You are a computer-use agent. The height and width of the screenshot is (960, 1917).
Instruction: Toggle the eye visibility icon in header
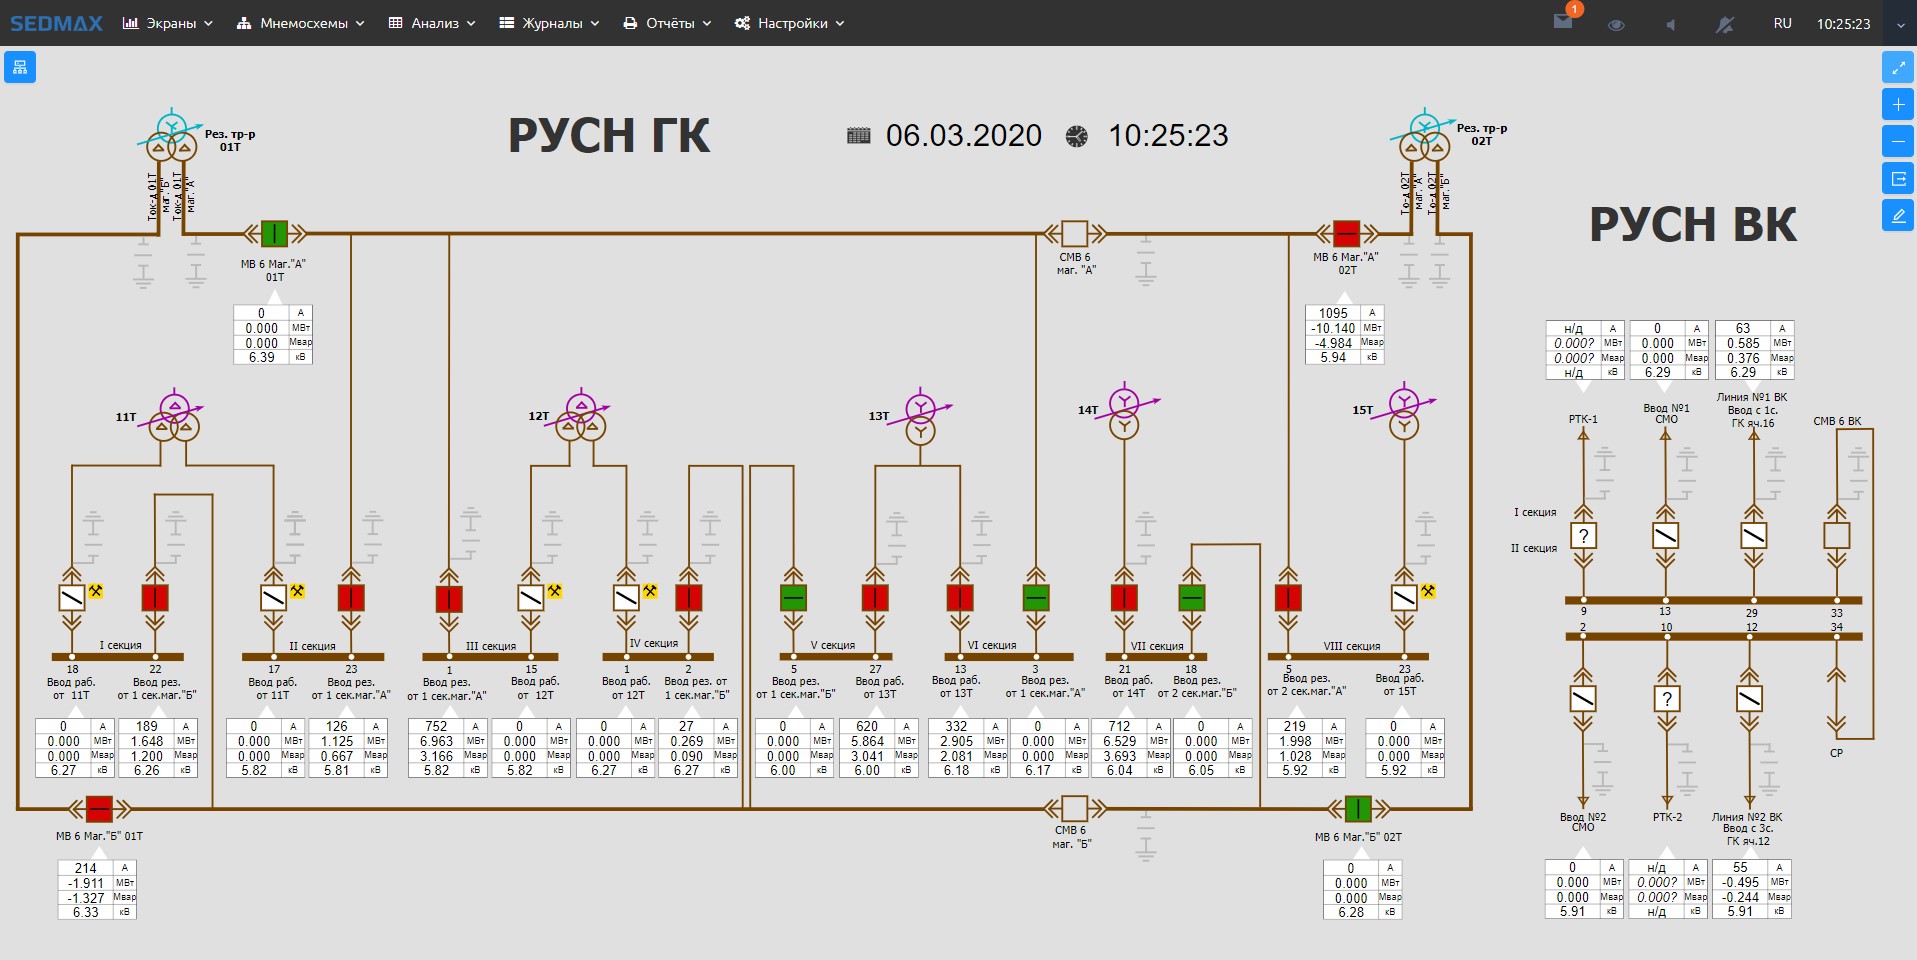coord(1615,24)
